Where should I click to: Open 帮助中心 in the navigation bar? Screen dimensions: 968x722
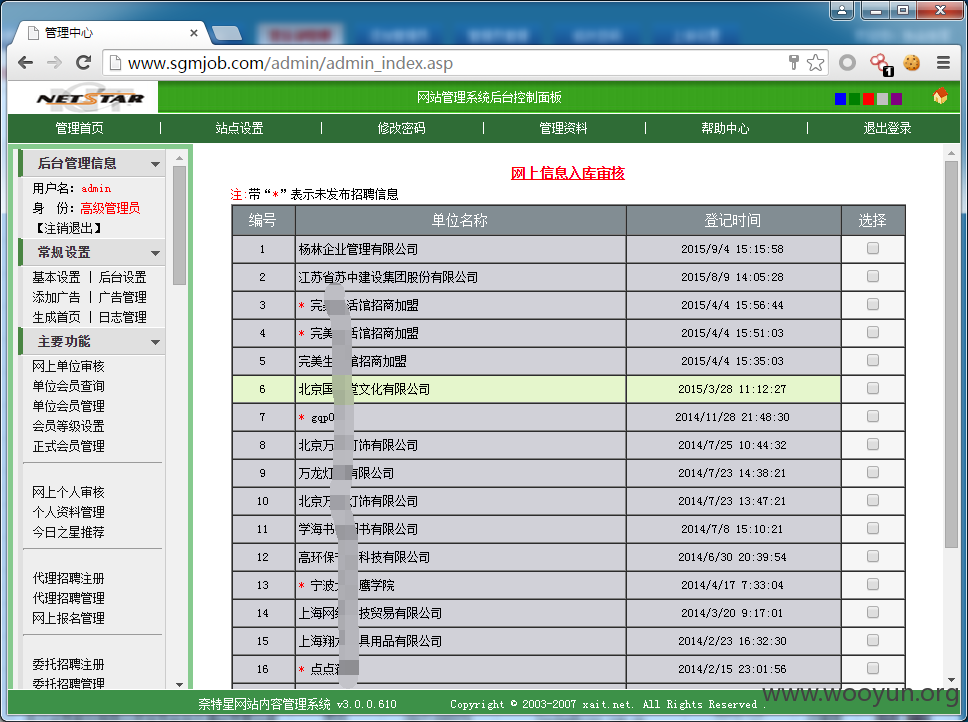725,128
